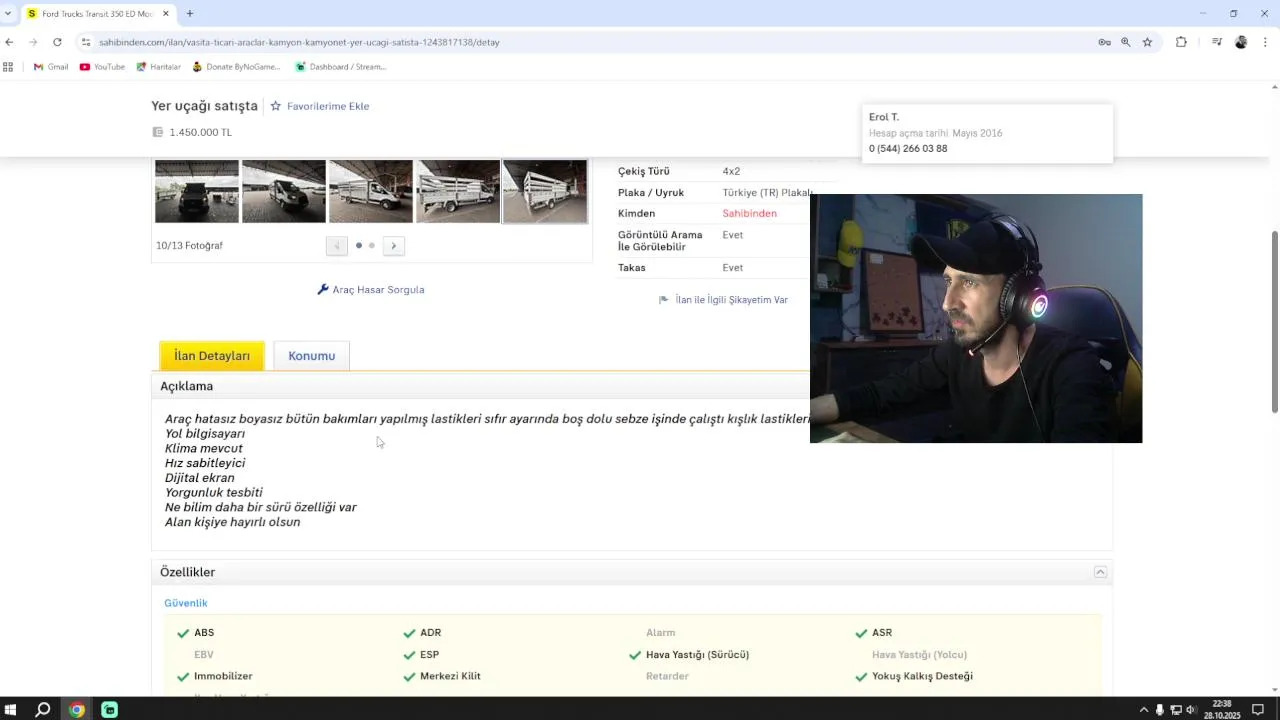Screen dimensions: 1280x720
Task: Open fifth selected truck photo thumbnail
Action: pyautogui.click(x=545, y=191)
